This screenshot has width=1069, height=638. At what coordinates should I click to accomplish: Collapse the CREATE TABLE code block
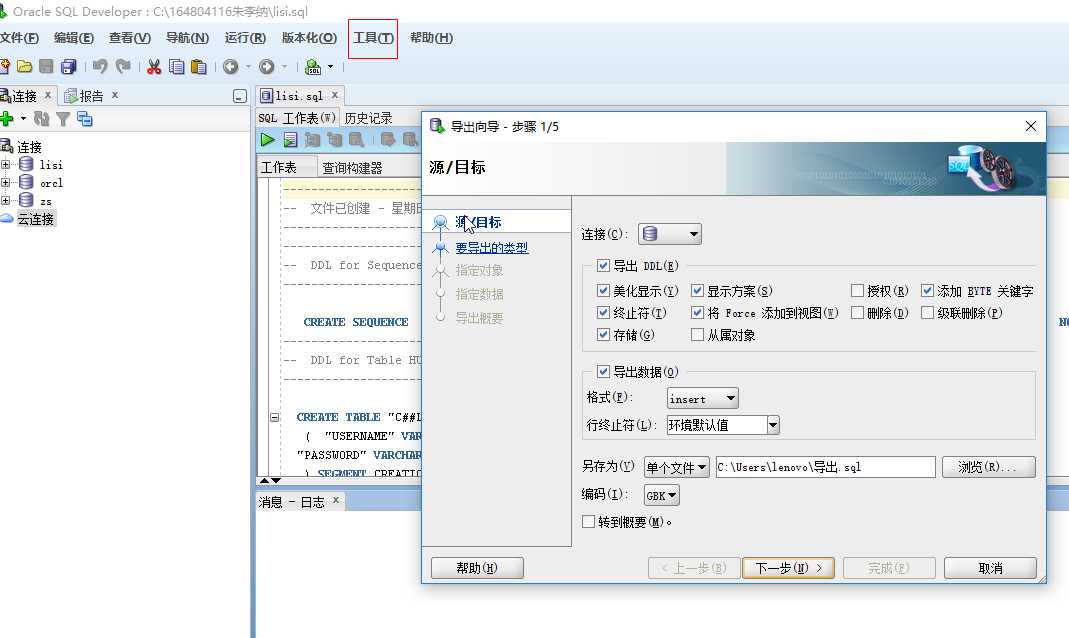coord(274,416)
